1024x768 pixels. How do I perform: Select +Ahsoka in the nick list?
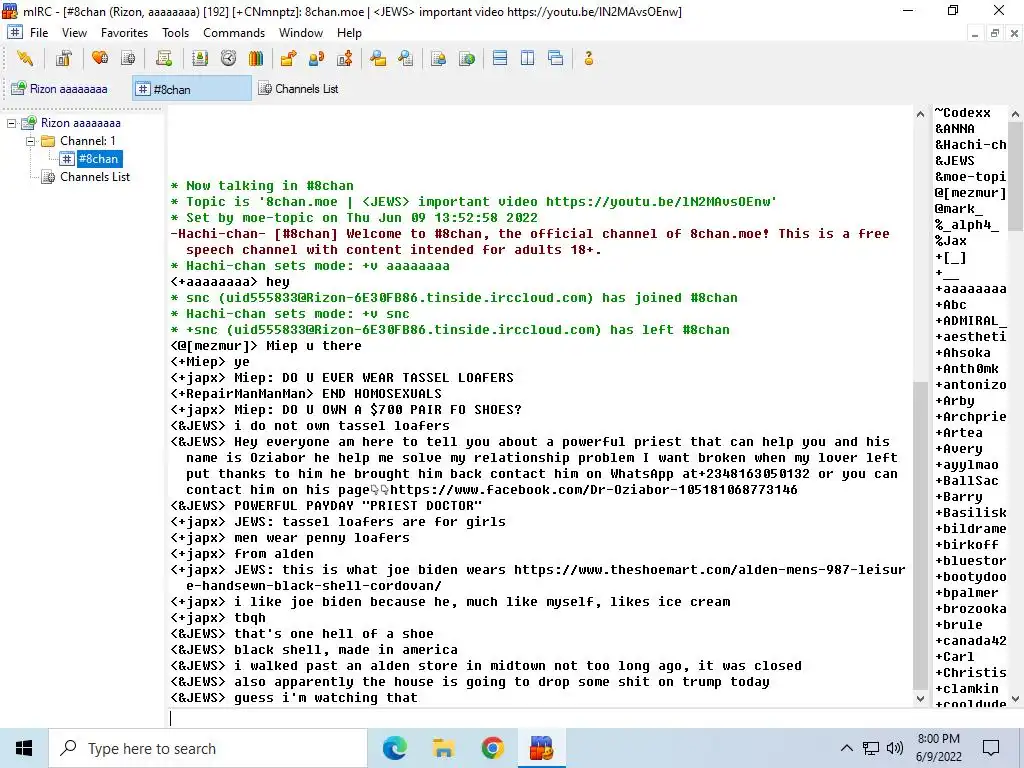(x=963, y=353)
